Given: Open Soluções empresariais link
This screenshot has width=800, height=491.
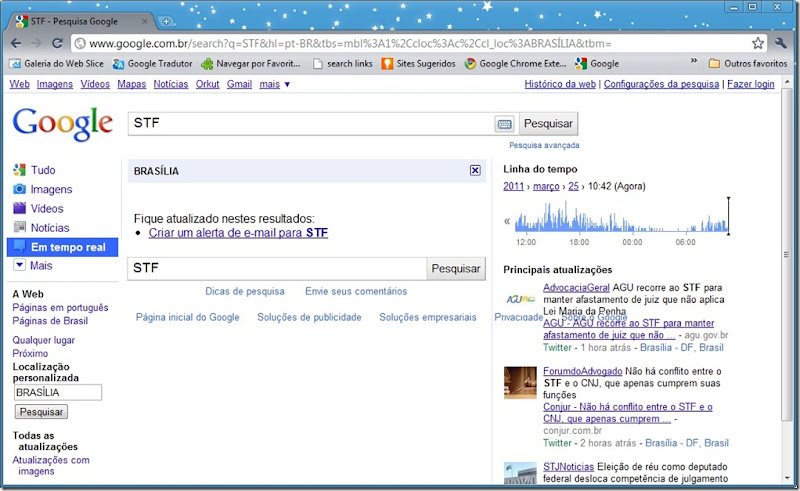Looking at the screenshot, I should 428,317.
